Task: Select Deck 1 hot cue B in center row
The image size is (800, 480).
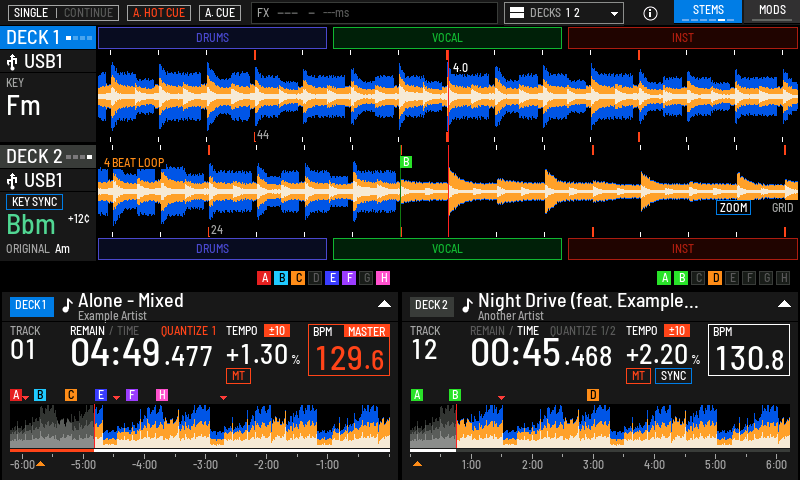Action: coord(281,278)
